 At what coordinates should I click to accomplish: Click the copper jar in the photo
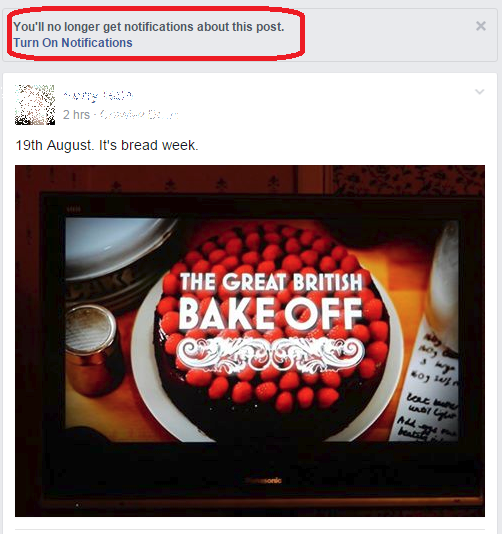click(x=91, y=349)
